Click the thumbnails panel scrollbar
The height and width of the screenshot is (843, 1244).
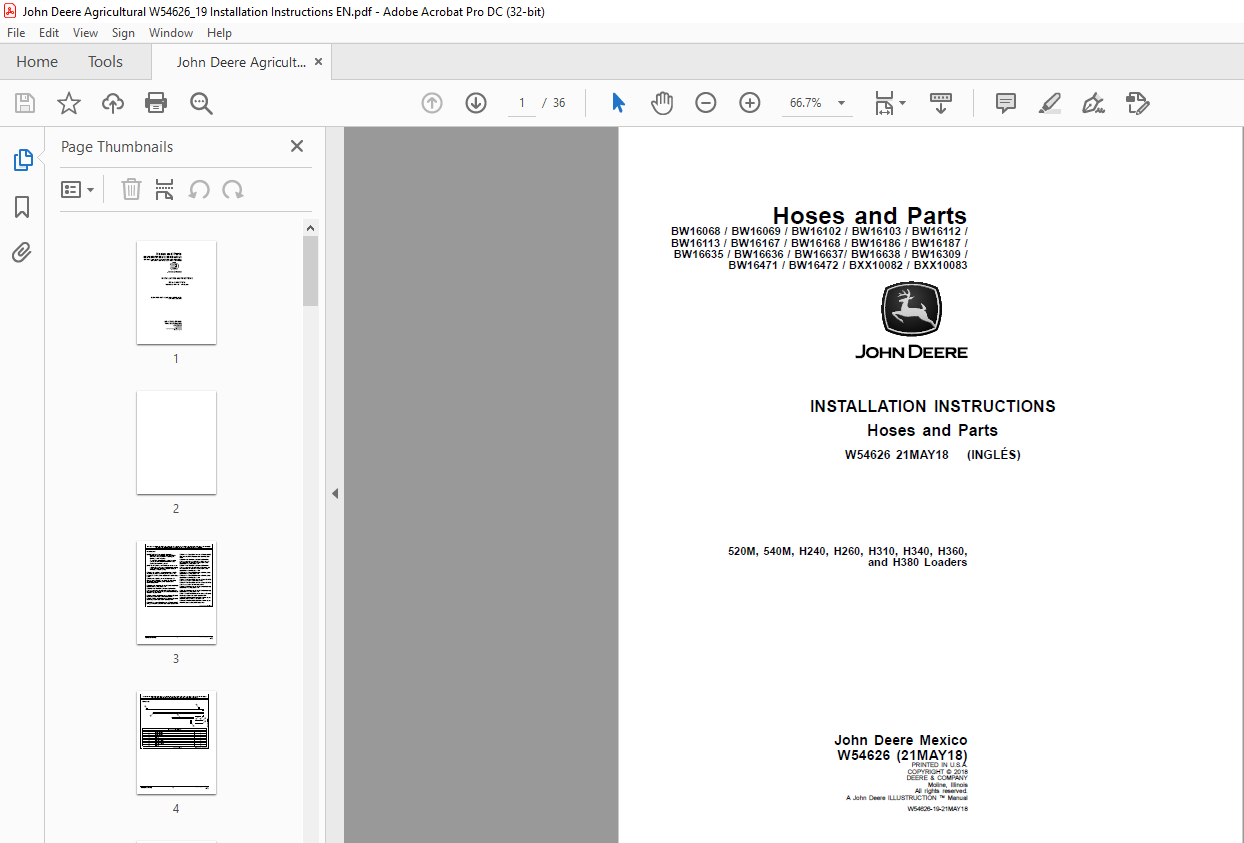tap(311, 270)
